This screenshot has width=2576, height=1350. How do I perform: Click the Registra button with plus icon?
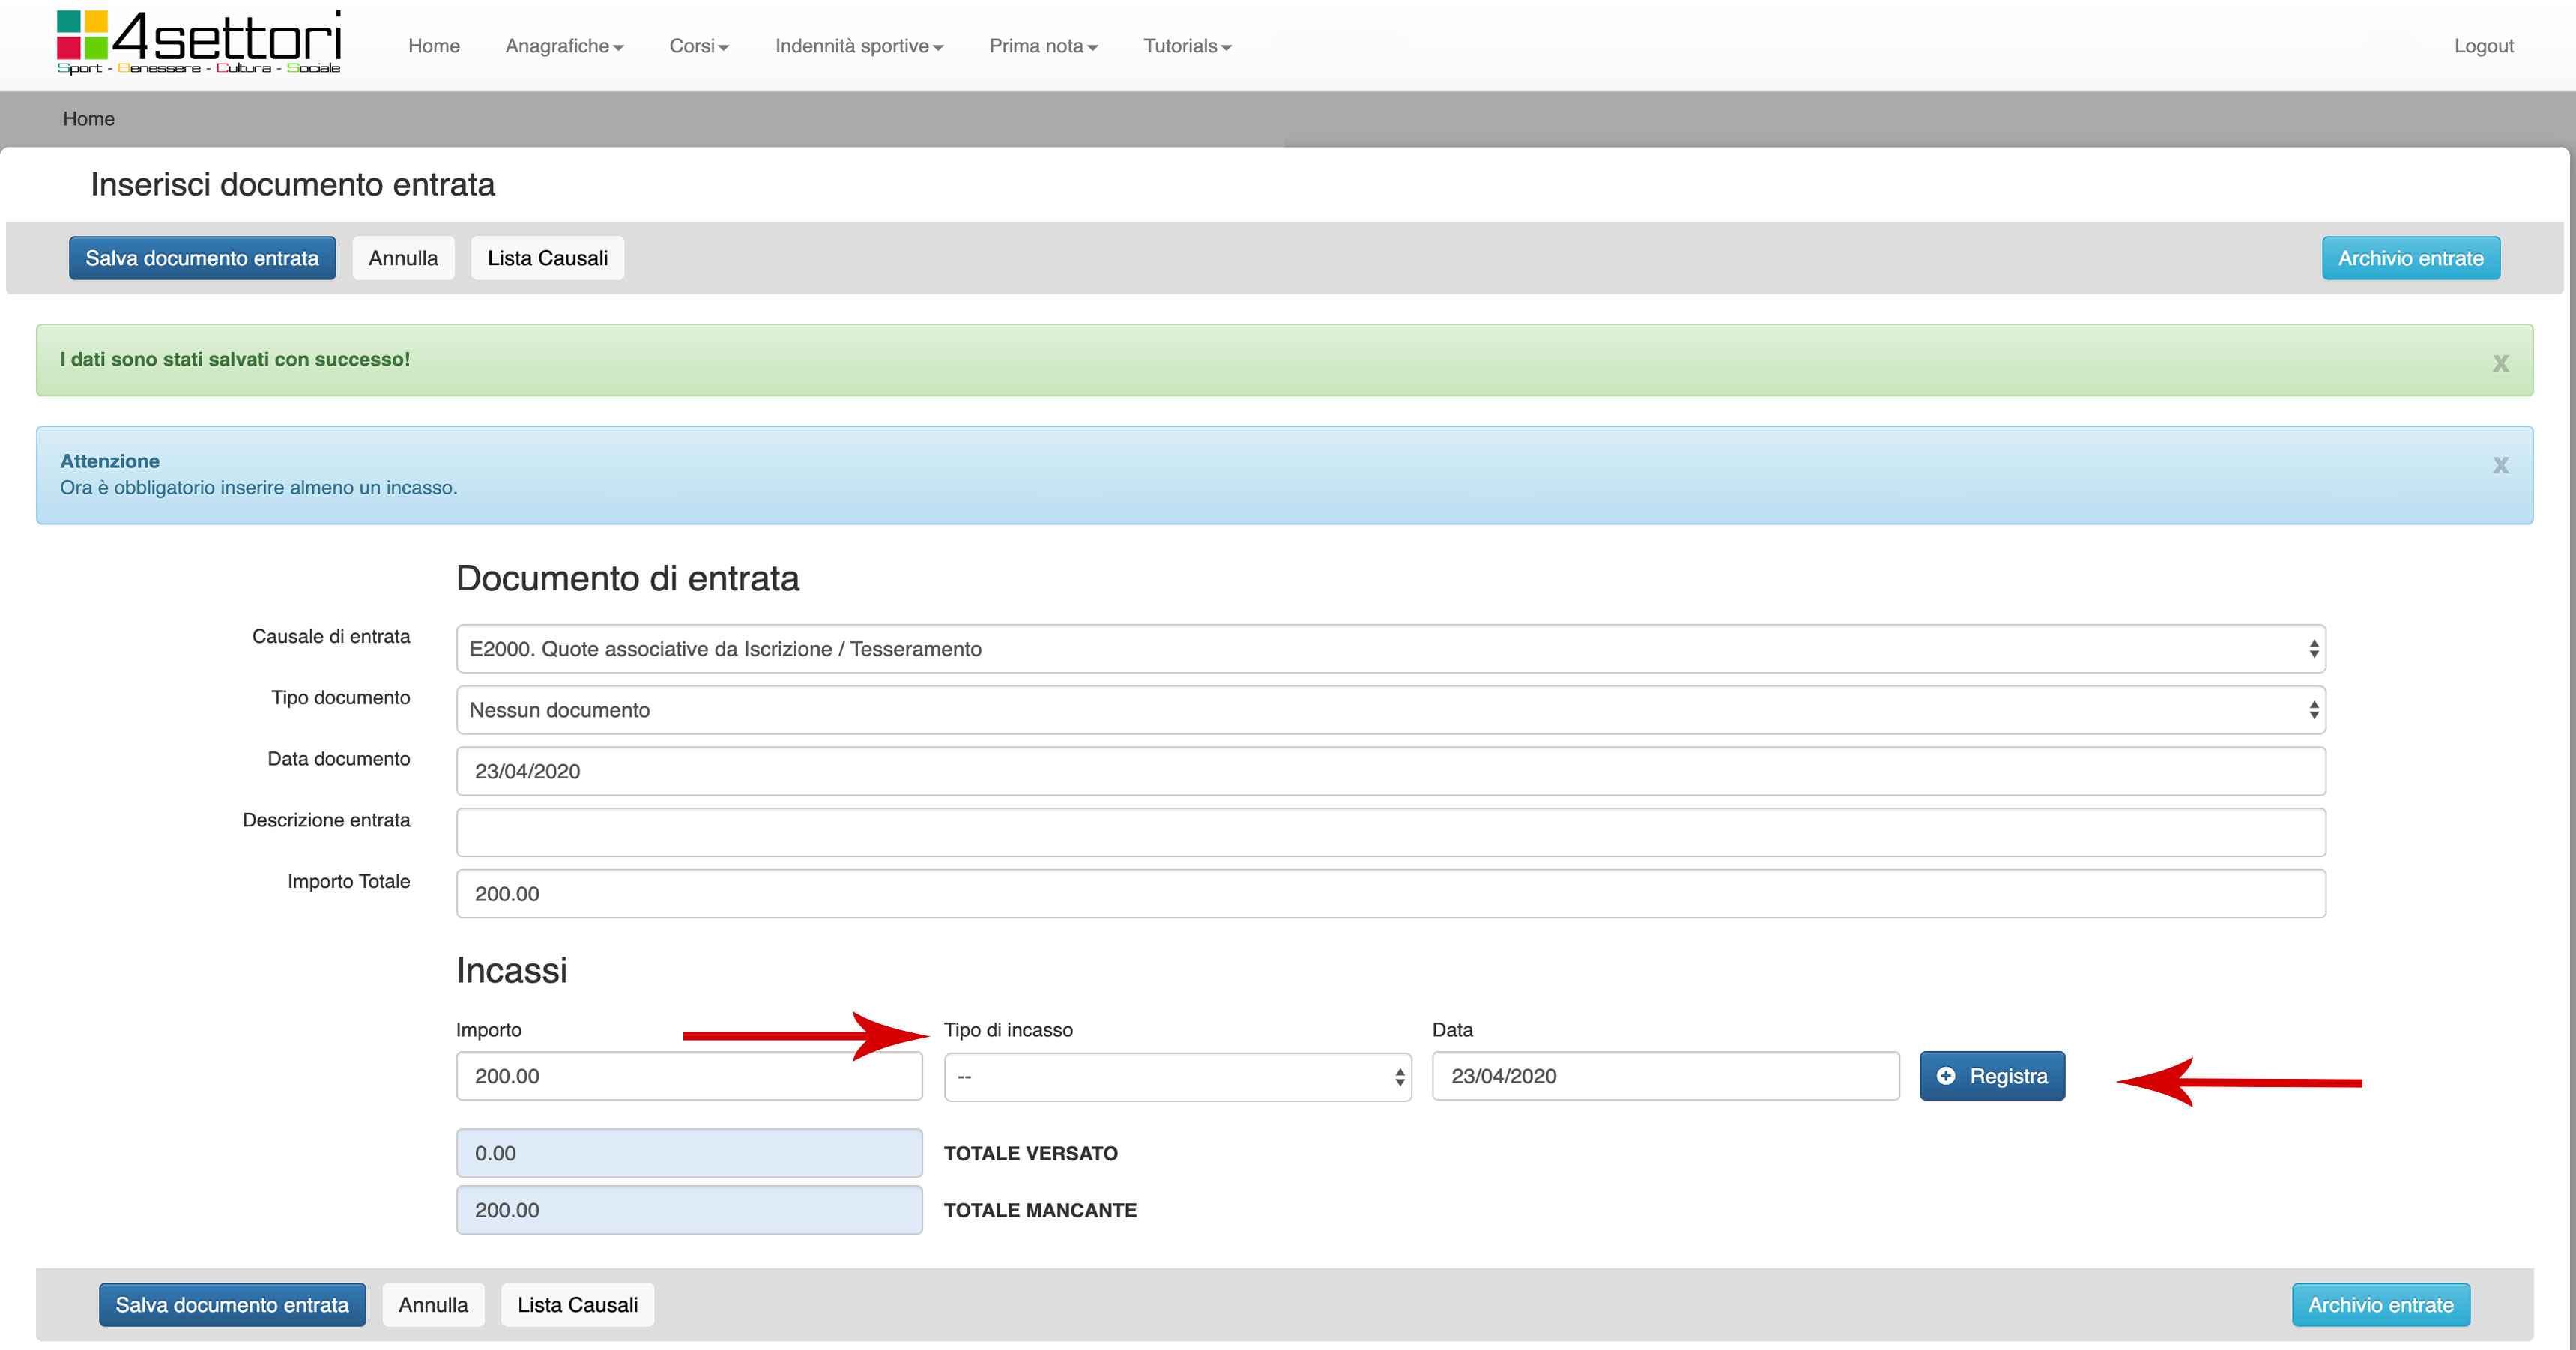tap(1991, 1076)
